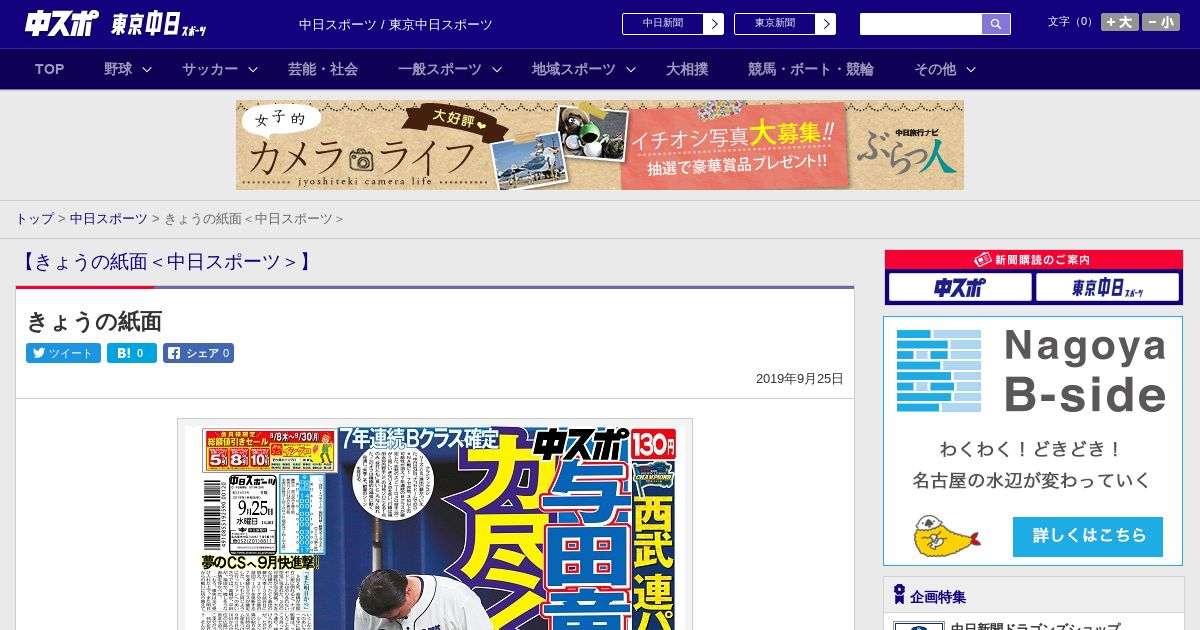Open 地域スポーツ navigation menu

coord(574,69)
